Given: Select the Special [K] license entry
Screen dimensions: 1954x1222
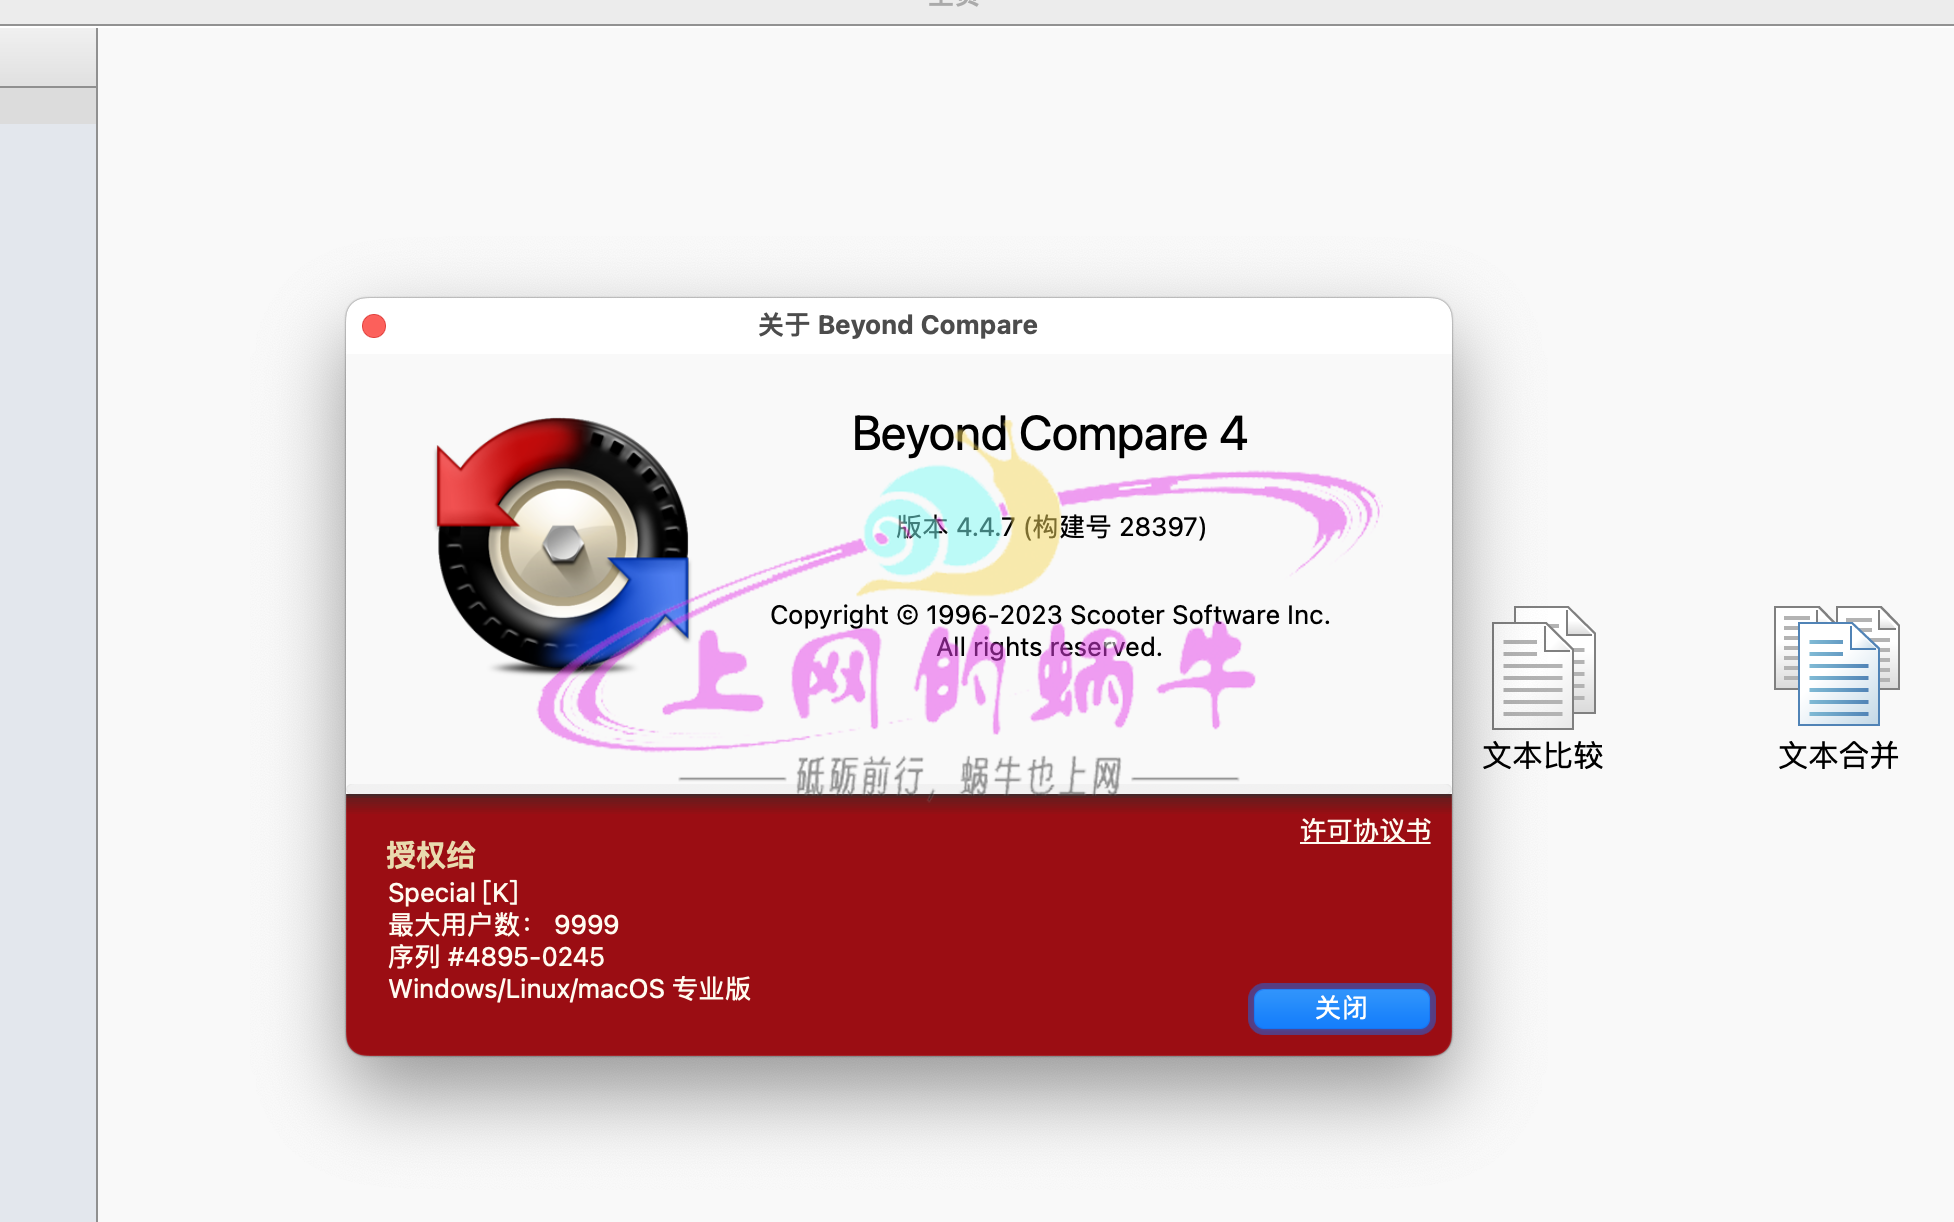Looking at the screenshot, I should tap(453, 893).
